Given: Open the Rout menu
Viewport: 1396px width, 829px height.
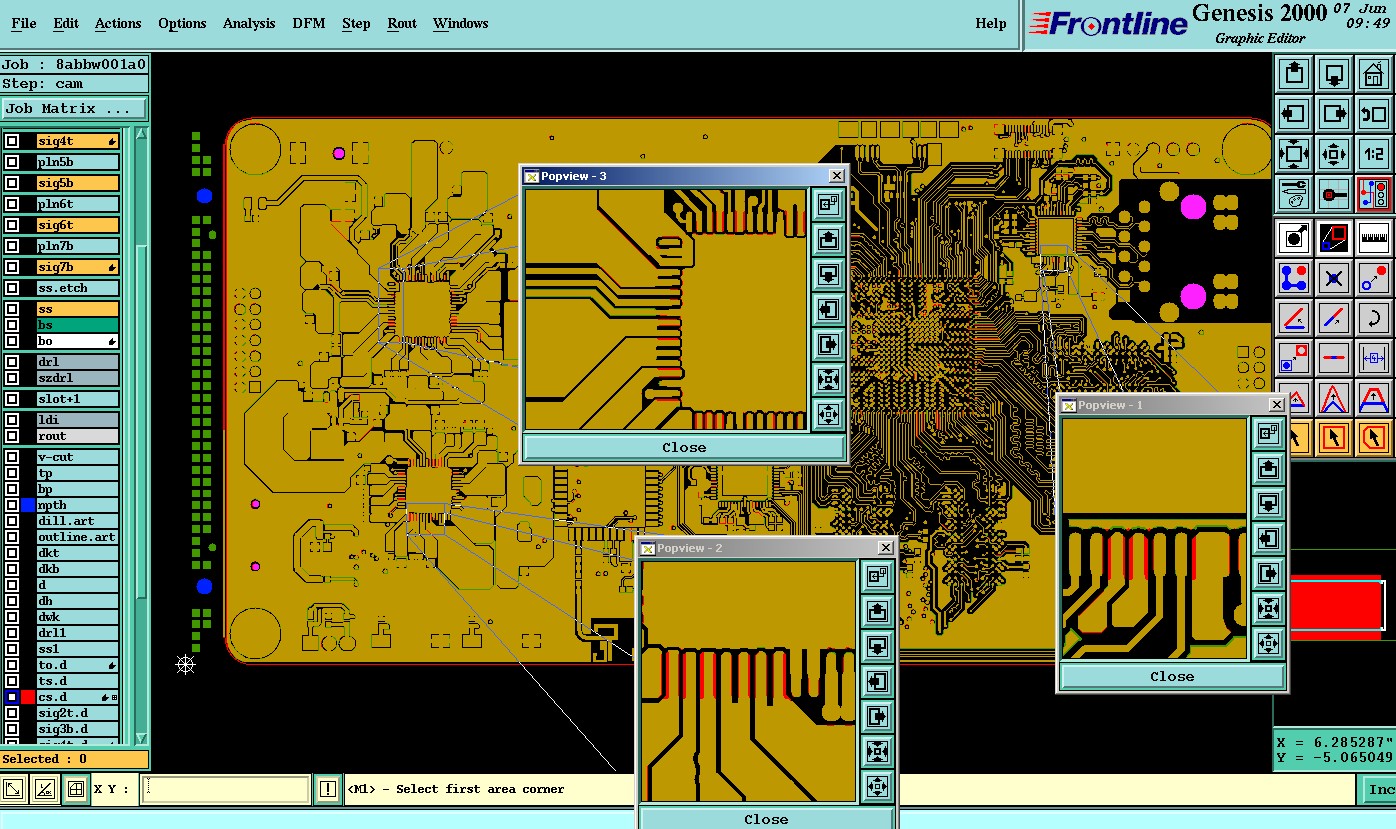Looking at the screenshot, I should click(x=402, y=23).
